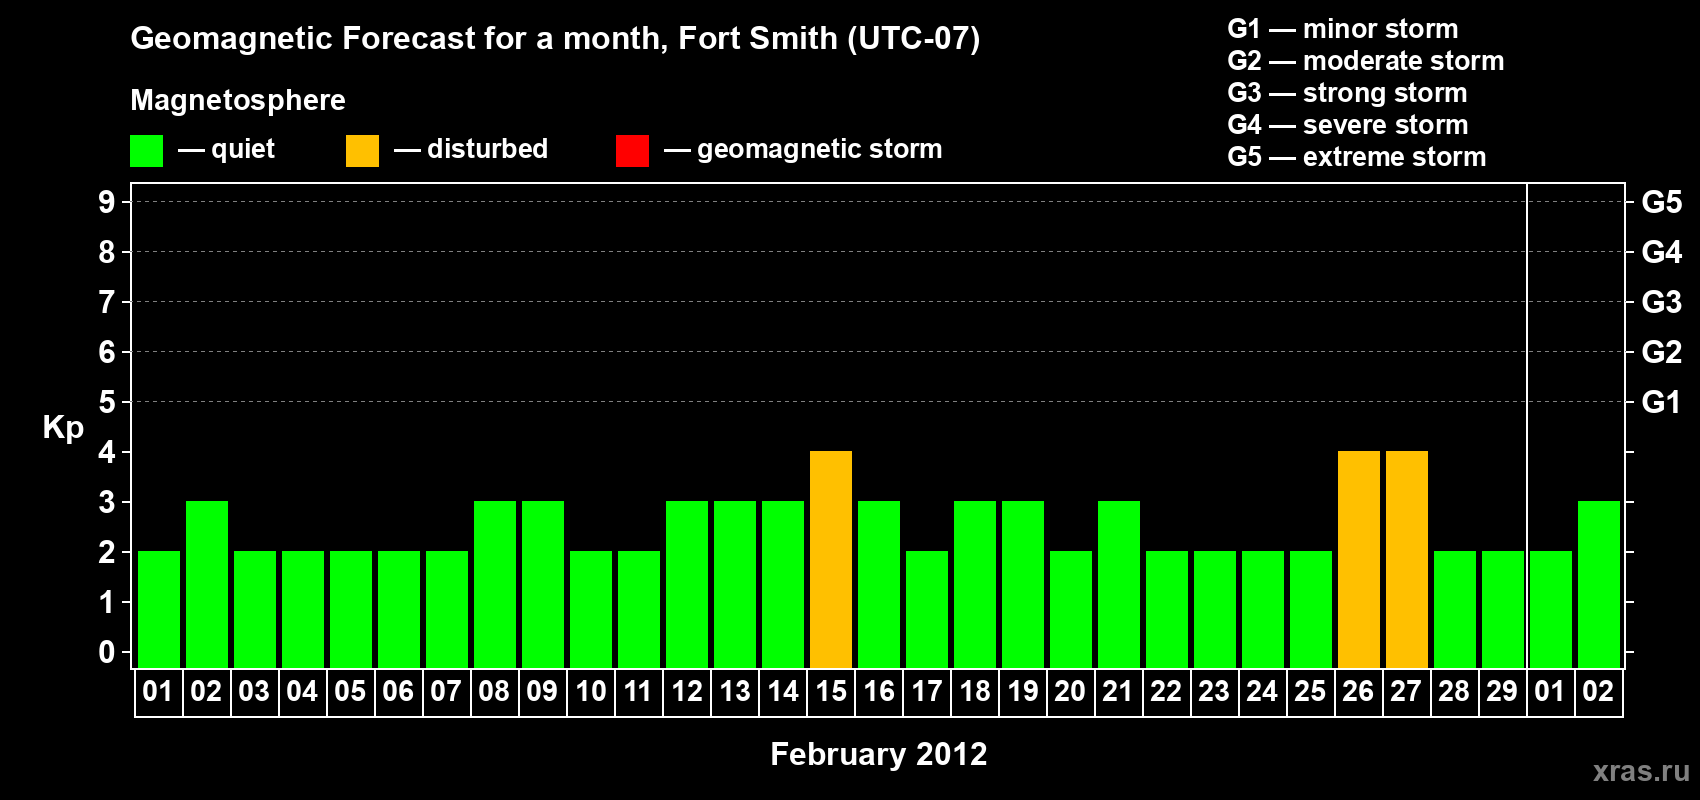The width and height of the screenshot is (1700, 800).
Task: Click the red geomagnetic storm legend swatch
Action: click(x=632, y=151)
